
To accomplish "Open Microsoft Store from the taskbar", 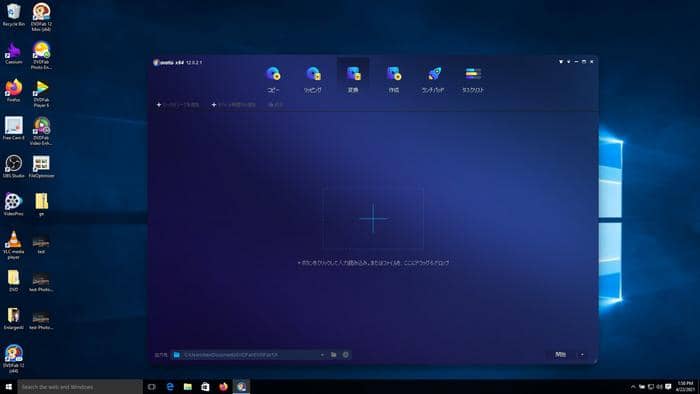I will (205, 386).
